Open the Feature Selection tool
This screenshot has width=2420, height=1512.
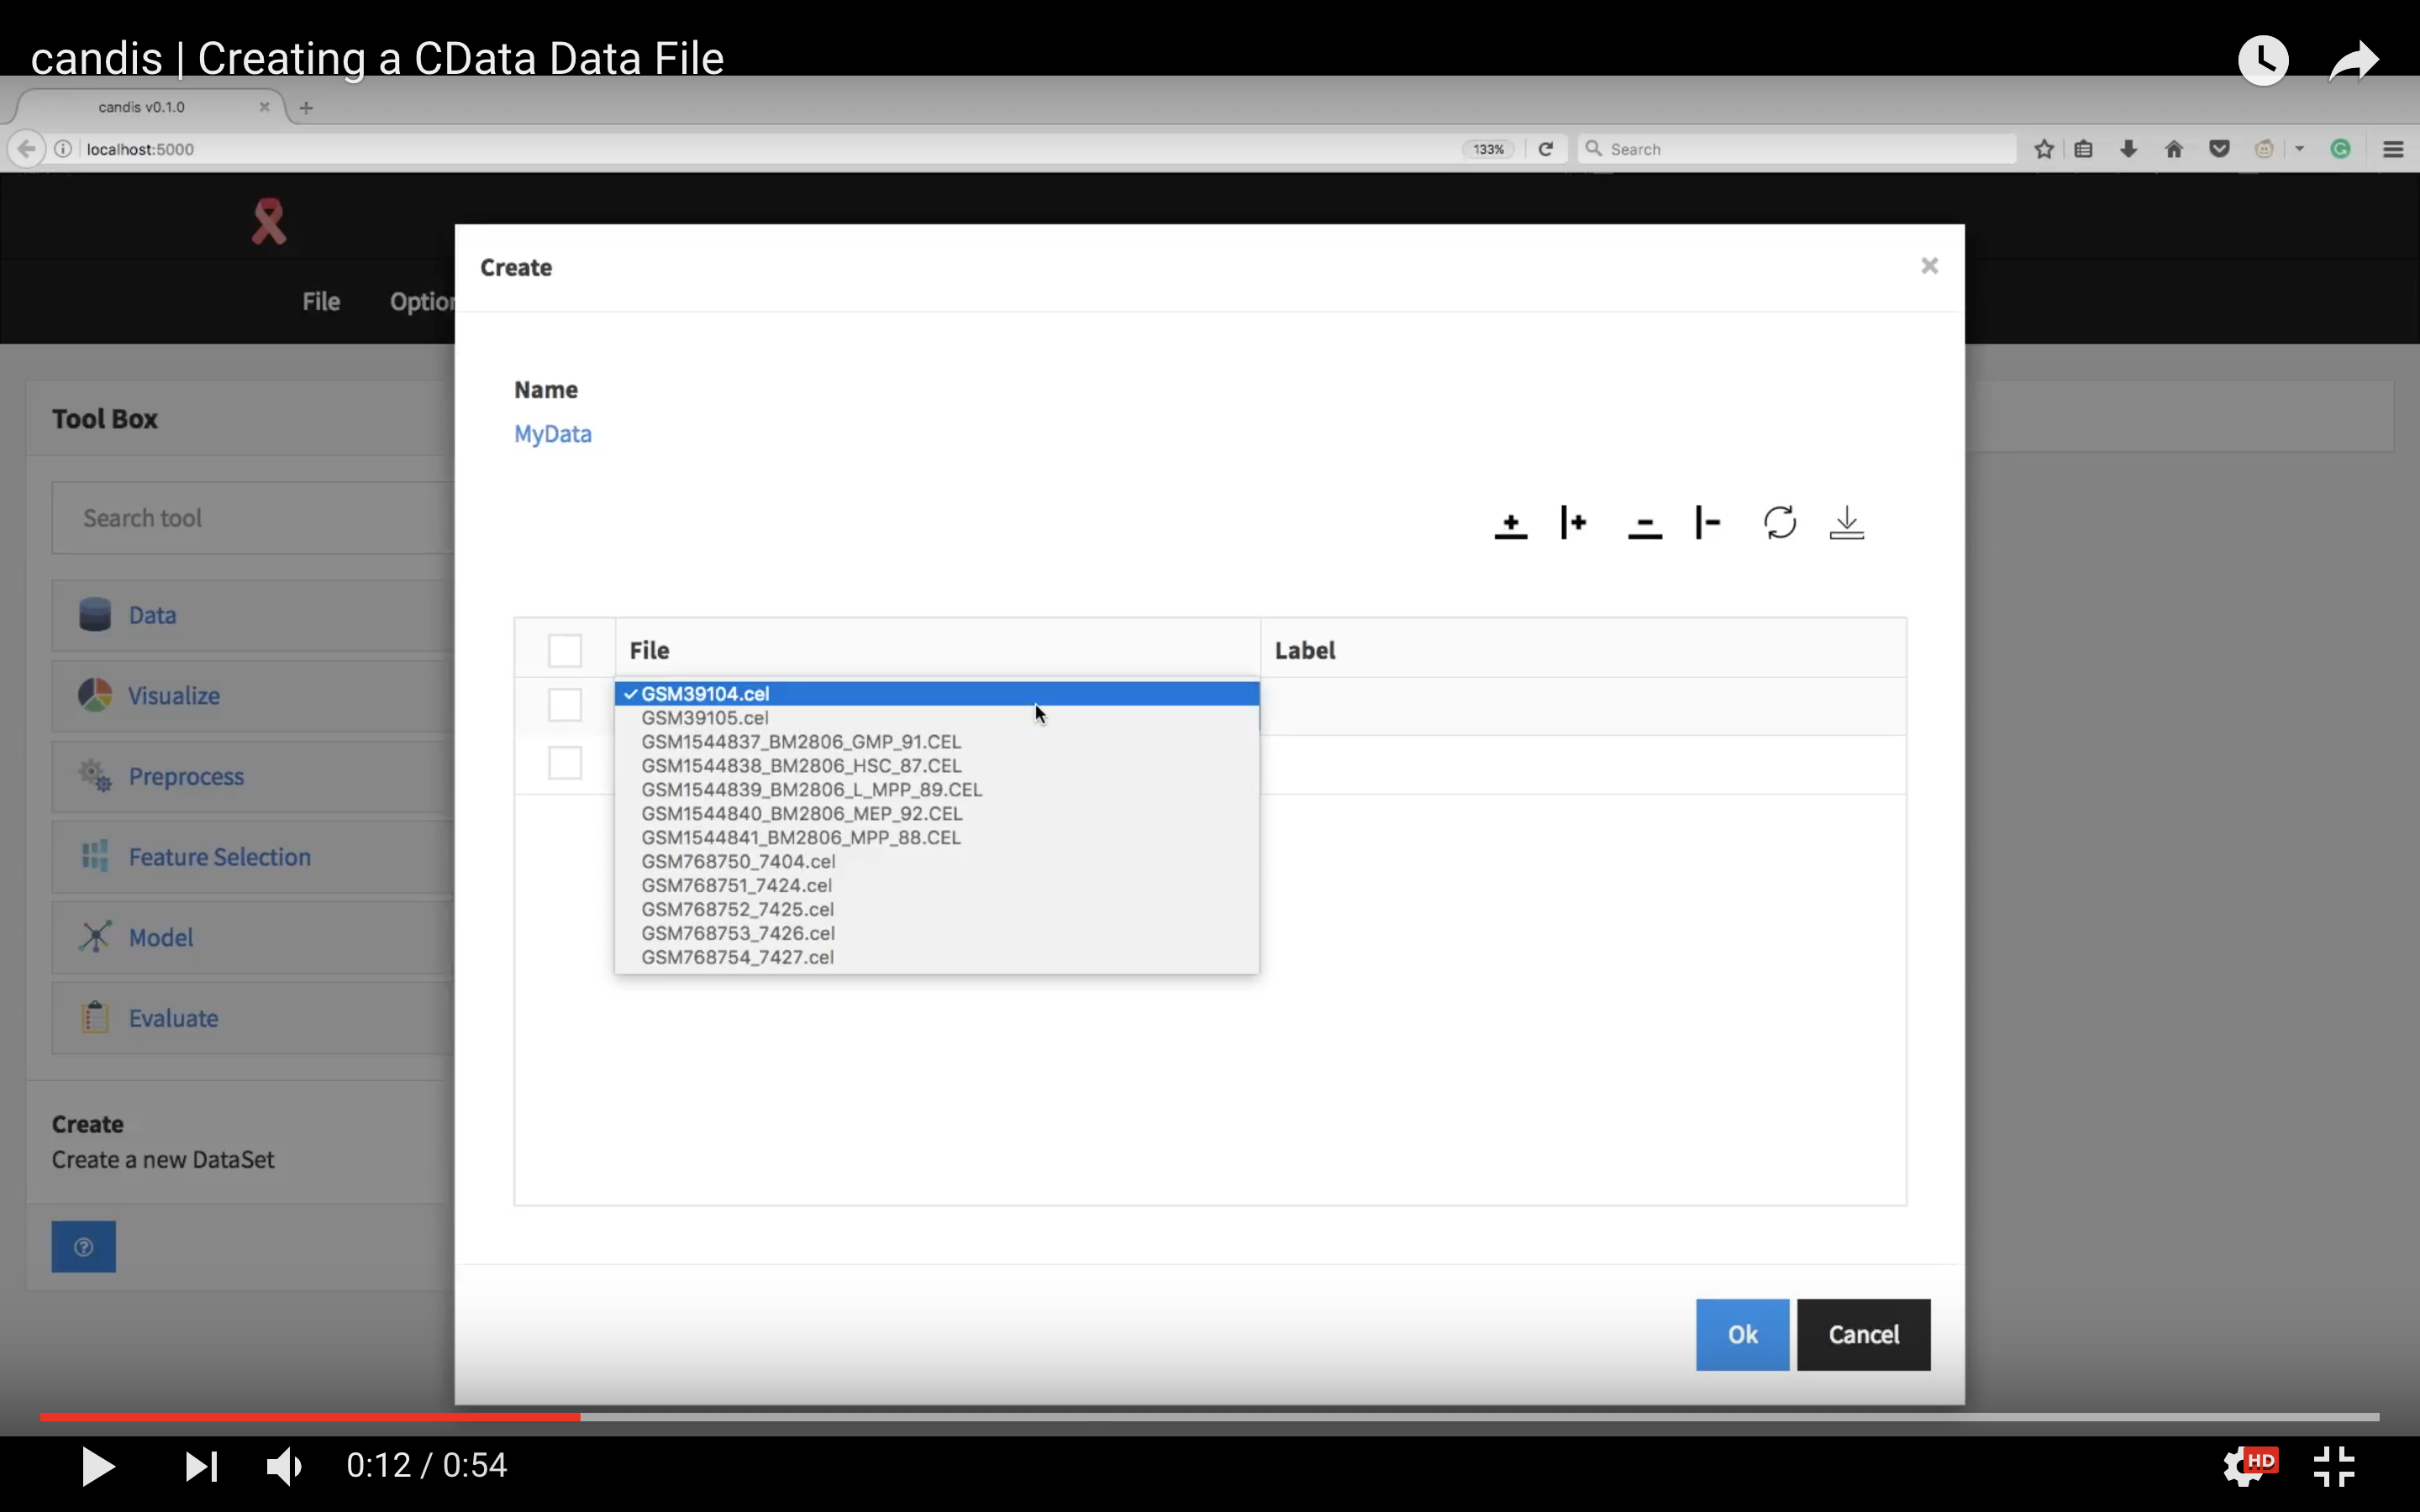tap(218, 856)
